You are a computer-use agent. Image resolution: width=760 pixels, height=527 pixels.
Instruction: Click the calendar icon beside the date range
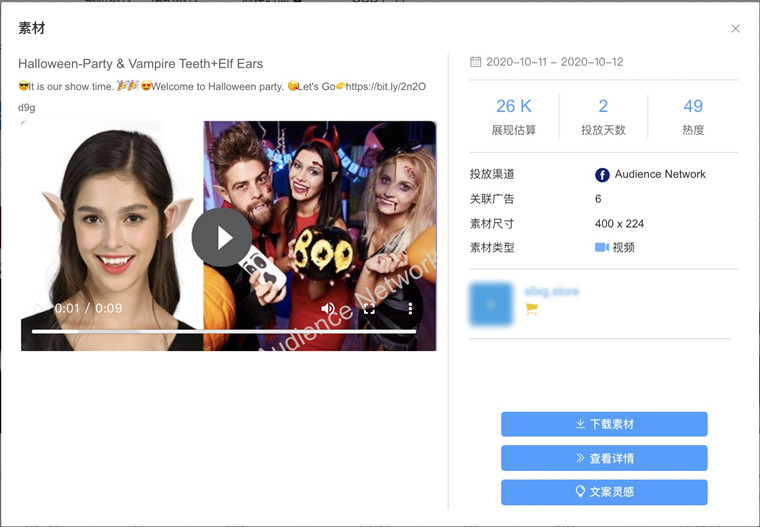tap(476, 62)
